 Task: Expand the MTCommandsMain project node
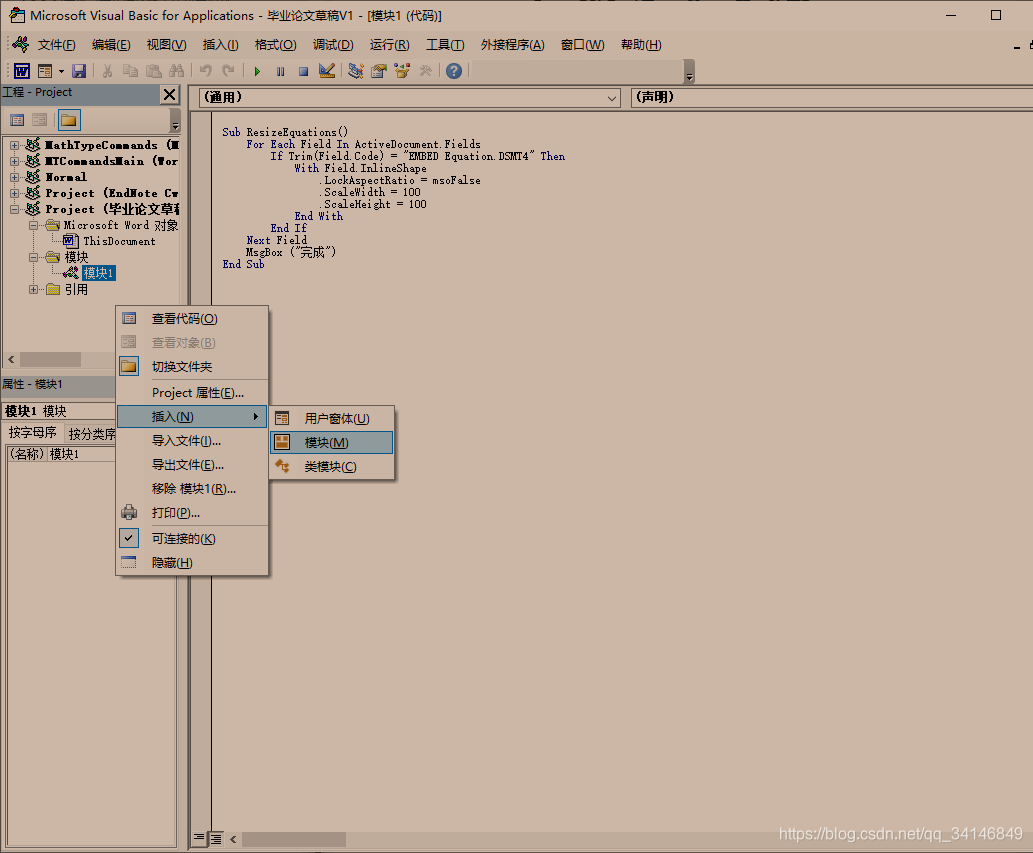(14, 161)
